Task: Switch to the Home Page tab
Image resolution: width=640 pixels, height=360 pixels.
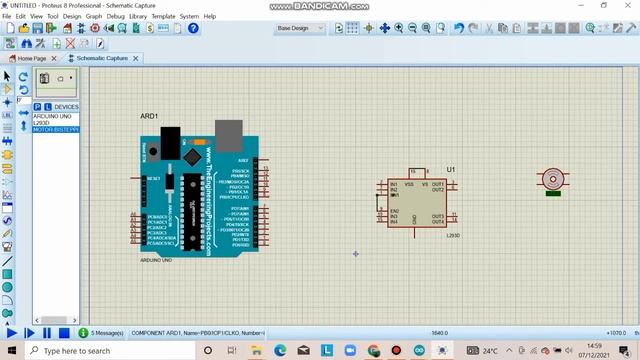Action: click(32, 58)
